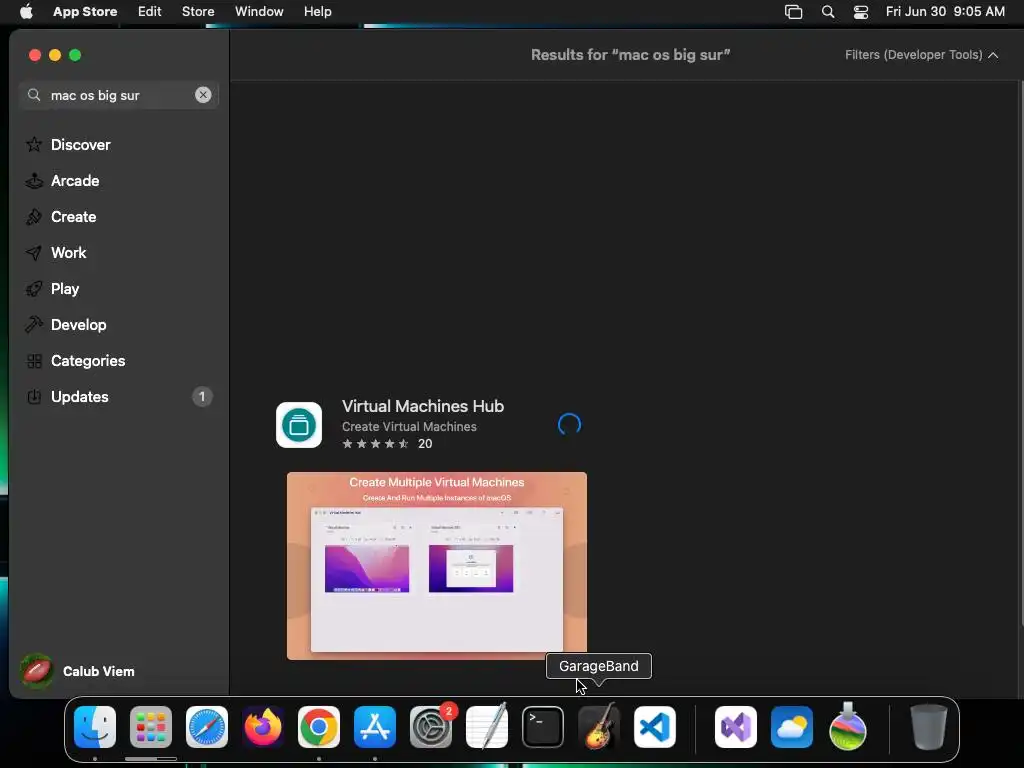This screenshot has height=768, width=1024.
Task: Open Stage Manager windows icon in menu bar
Action: [793, 12]
